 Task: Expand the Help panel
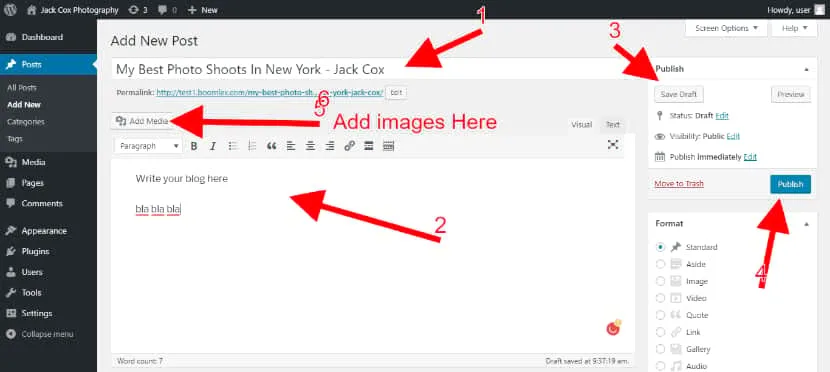pyautogui.click(x=795, y=29)
